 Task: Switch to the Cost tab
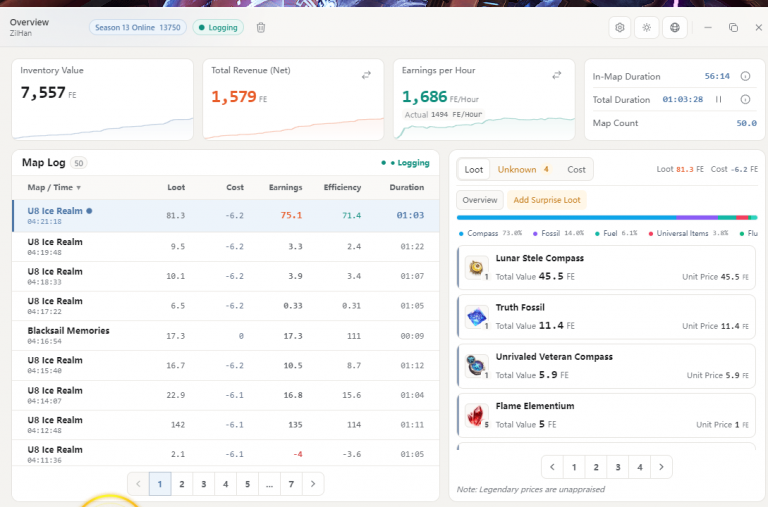click(x=576, y=169)
